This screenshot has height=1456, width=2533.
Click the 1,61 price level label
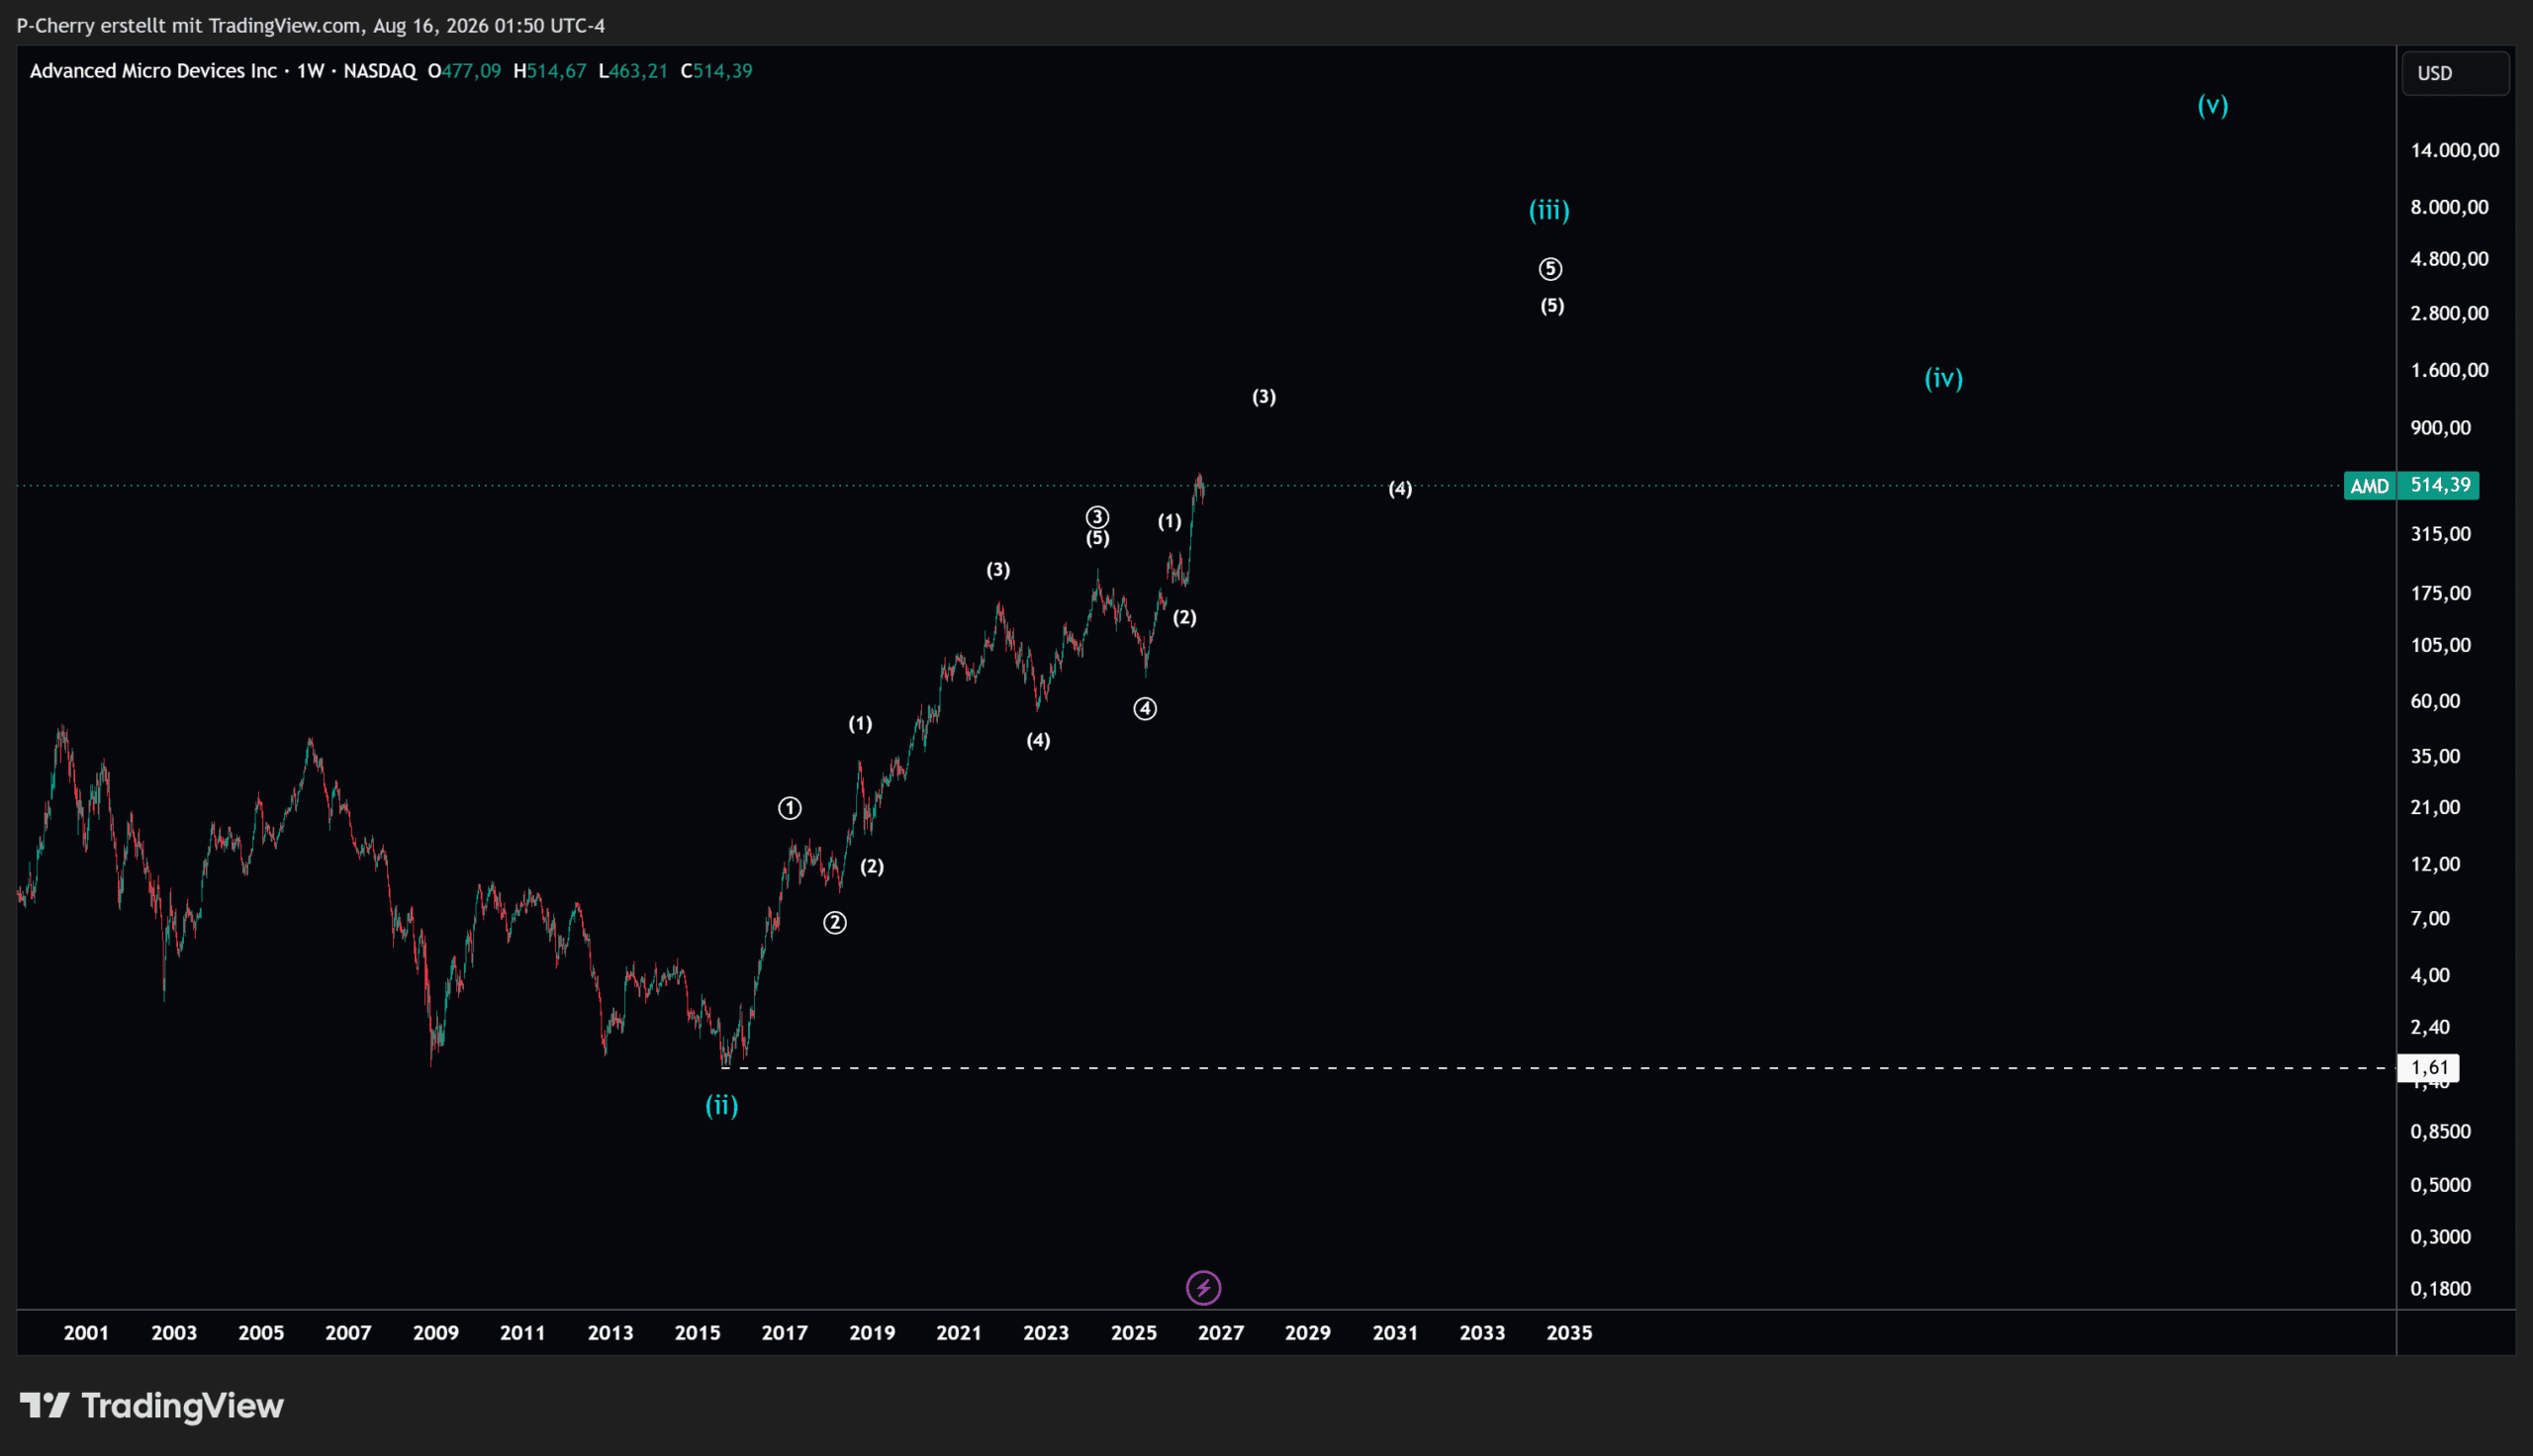pyautogui.click(x=2429, y=1068)
